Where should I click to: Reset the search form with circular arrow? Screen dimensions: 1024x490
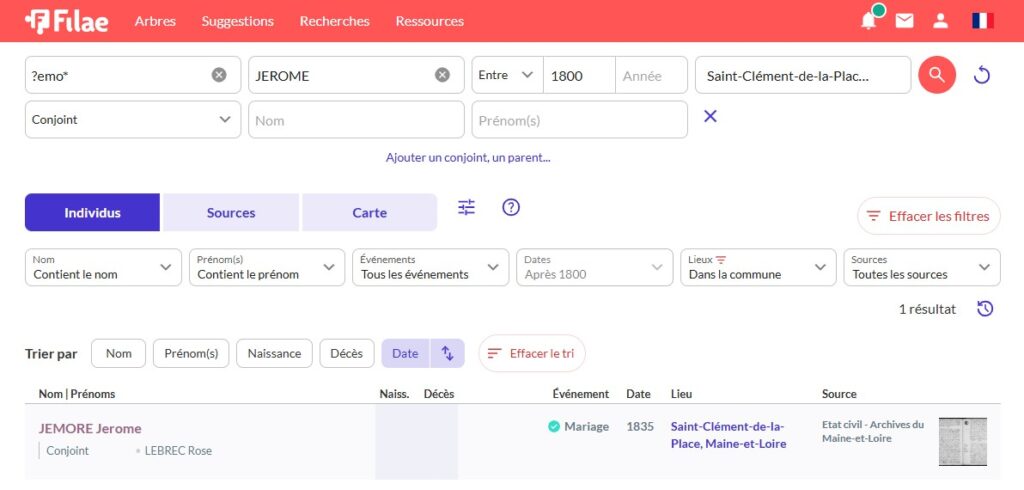[982, 75]
